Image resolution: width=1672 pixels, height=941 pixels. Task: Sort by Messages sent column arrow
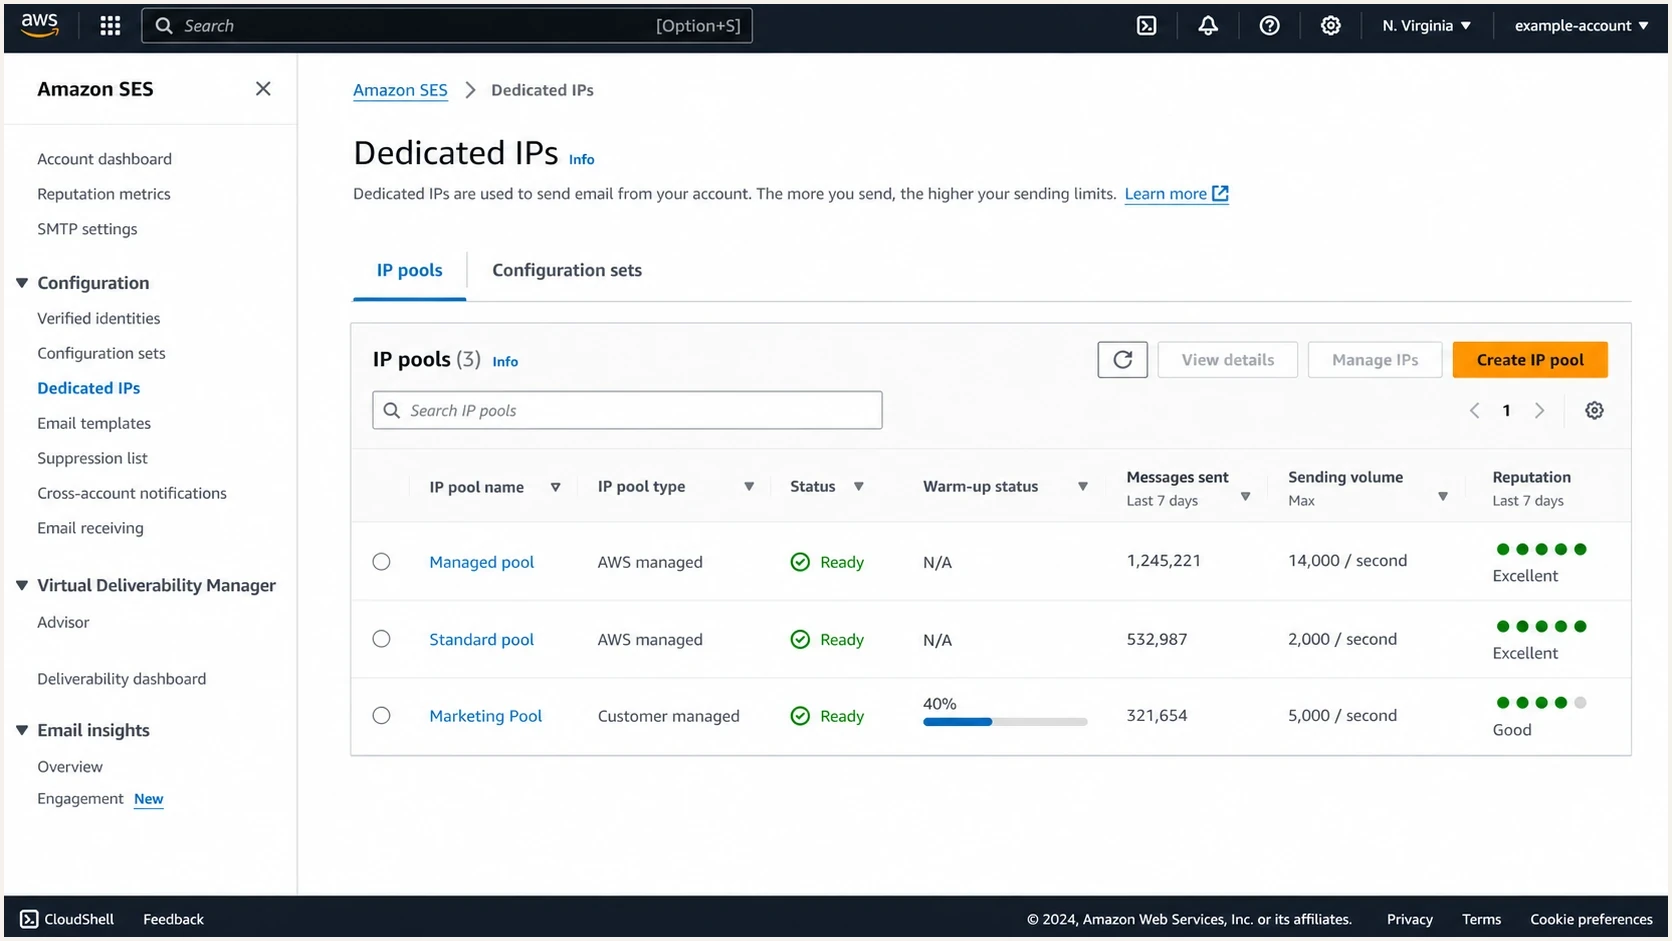pyautogui.click(x=1245, y=496)
